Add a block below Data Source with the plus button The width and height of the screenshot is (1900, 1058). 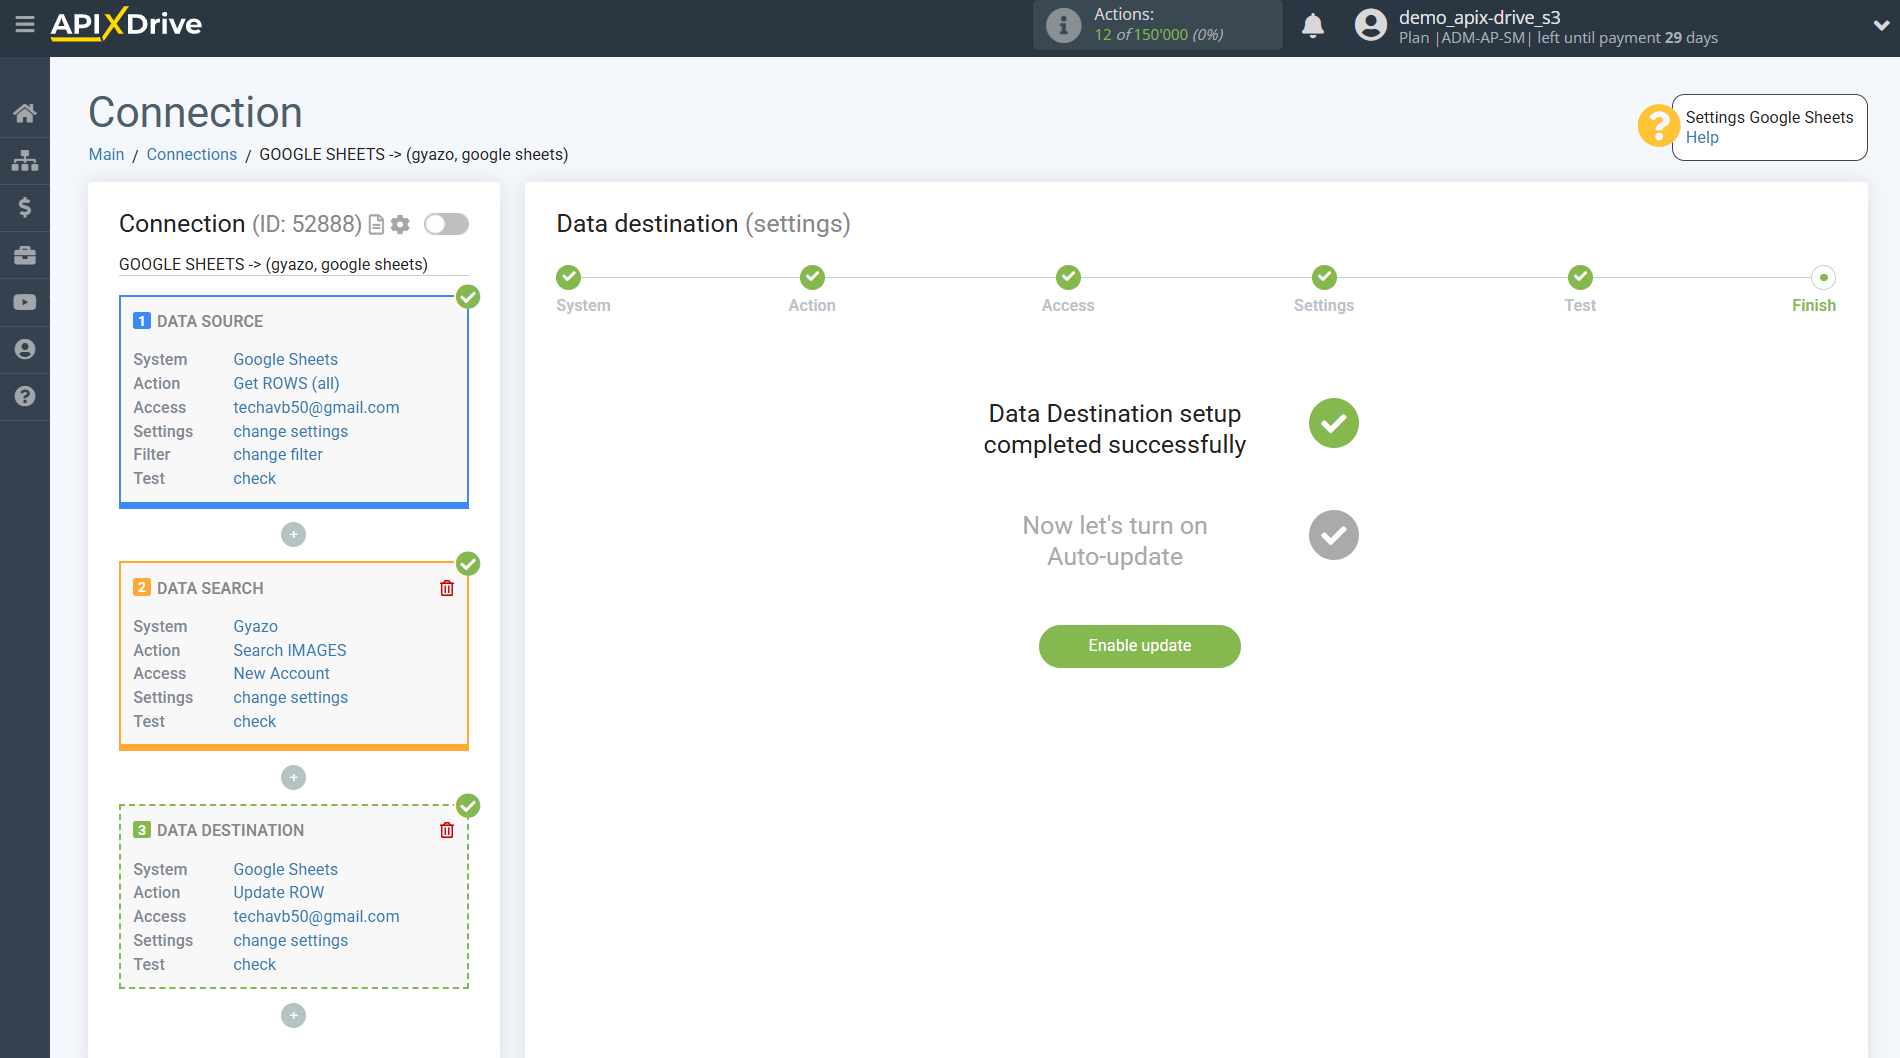pos(293,535)
